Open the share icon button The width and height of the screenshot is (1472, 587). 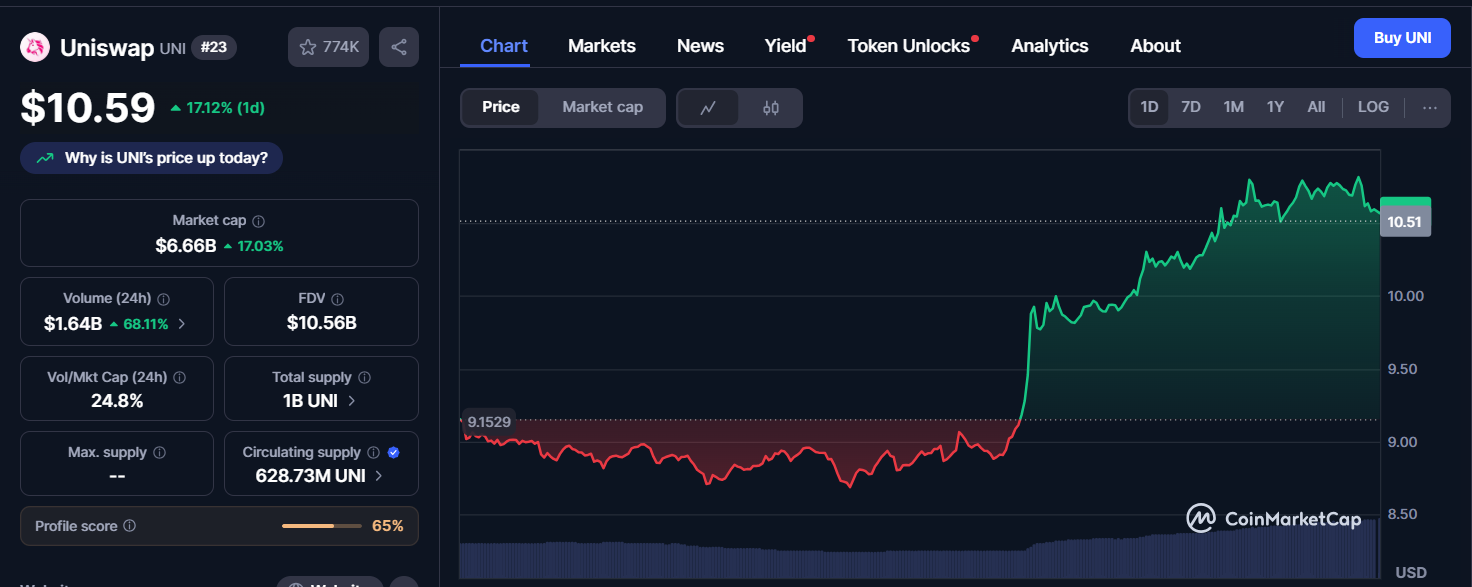(x=399, y=47)
